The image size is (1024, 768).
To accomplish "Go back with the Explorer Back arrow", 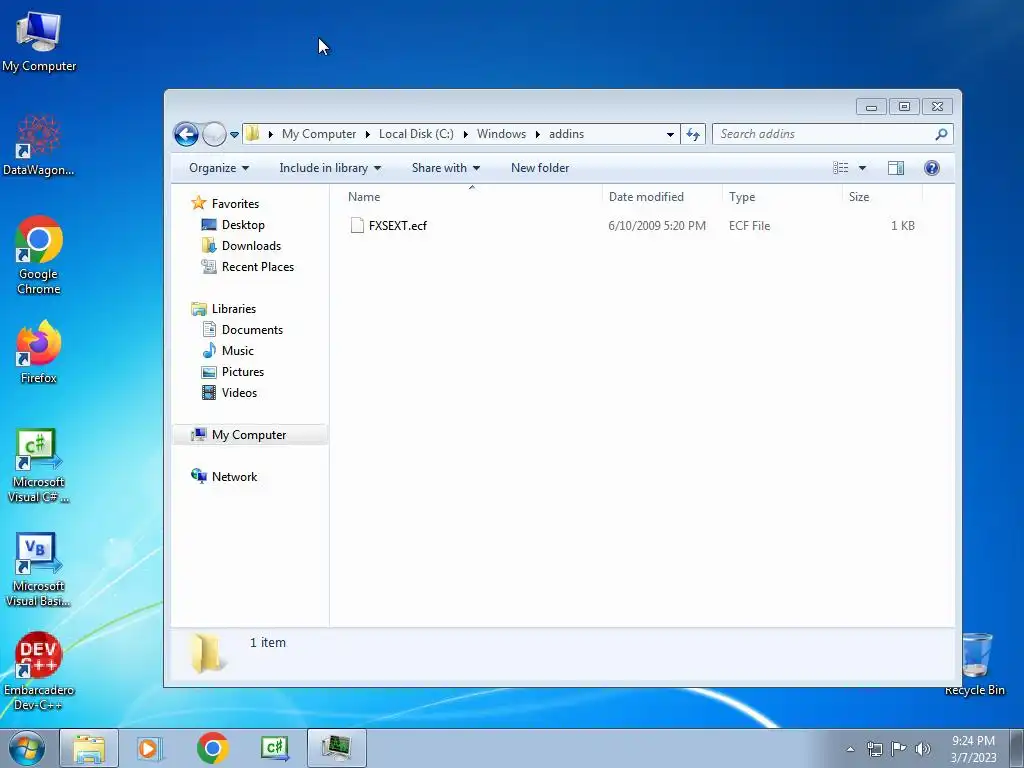I will point(186,135).
